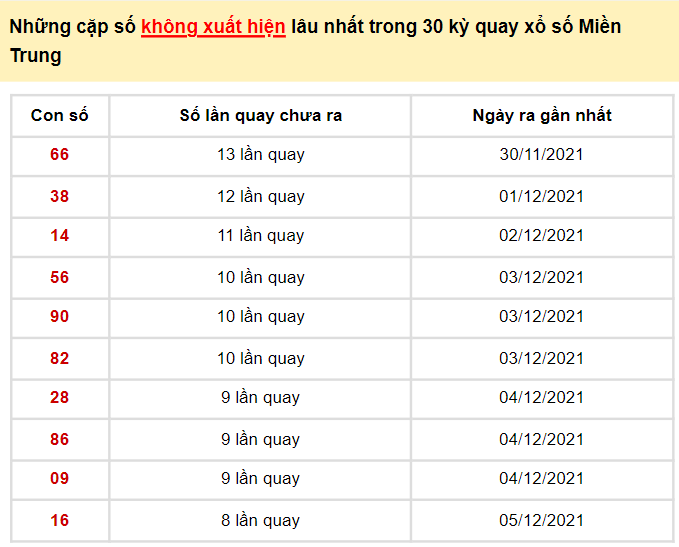679x547 pixels.
Task: Click the "11 lần quay" cell
Action: pos(260,236)
